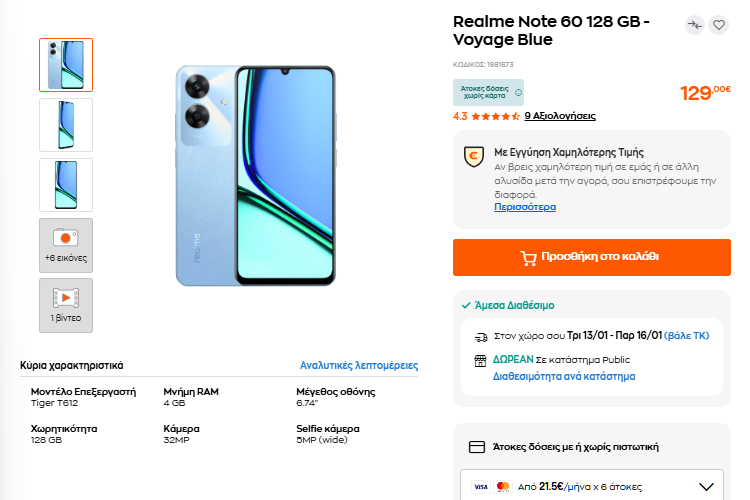Add phone to wishlist with heart icon
Image resolution: width=750 pixels, height=500 pixels.
[x=718, y=25]
